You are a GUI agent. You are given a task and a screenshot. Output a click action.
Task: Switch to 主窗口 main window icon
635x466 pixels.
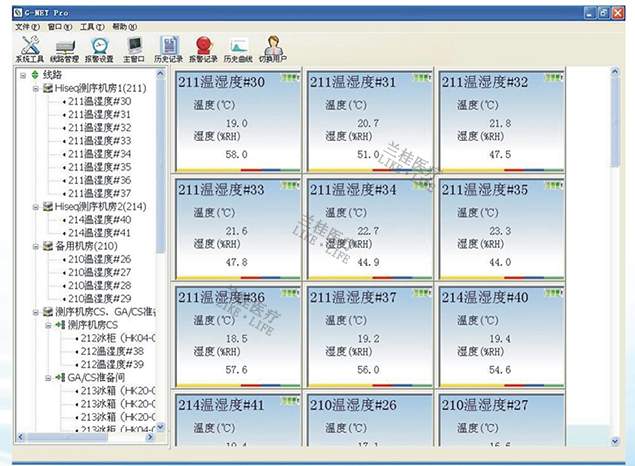tap(134, 48)
